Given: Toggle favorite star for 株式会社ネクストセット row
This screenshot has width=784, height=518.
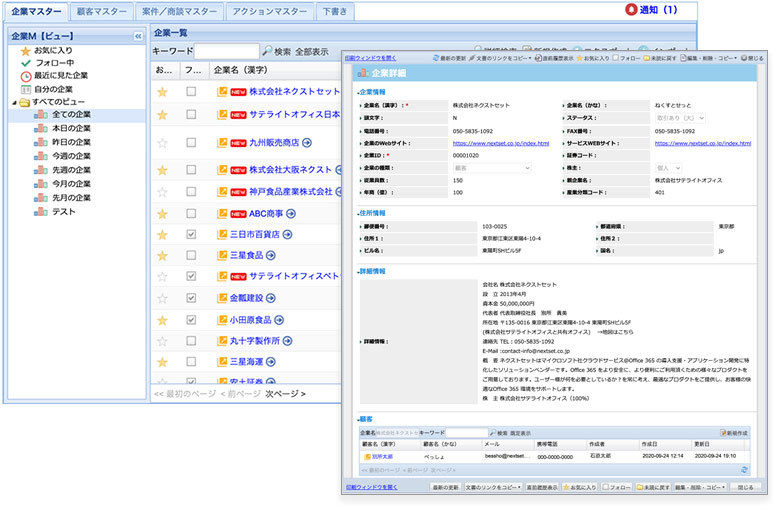Looking at the screenshot, I should (x=162, y=92).
